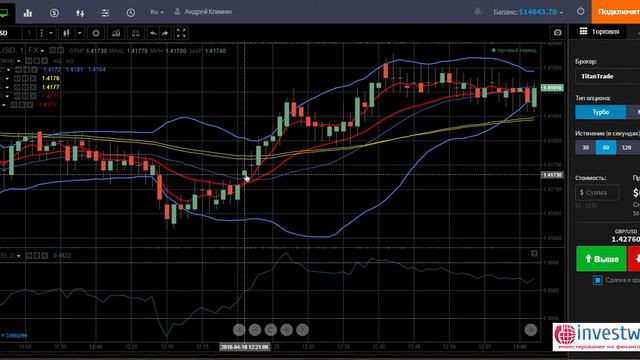640x360 pixels.
Task: Click the high value 1.41770 in legend
Action: click(137, 51)
